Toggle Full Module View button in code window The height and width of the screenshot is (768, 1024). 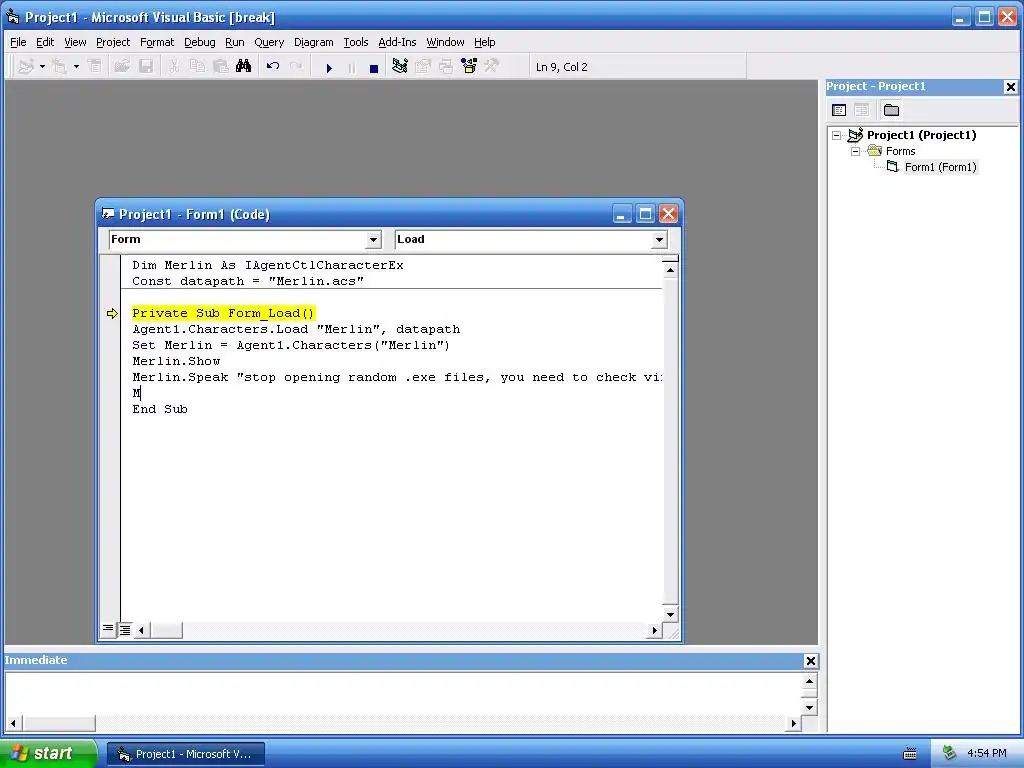(124, 630)
